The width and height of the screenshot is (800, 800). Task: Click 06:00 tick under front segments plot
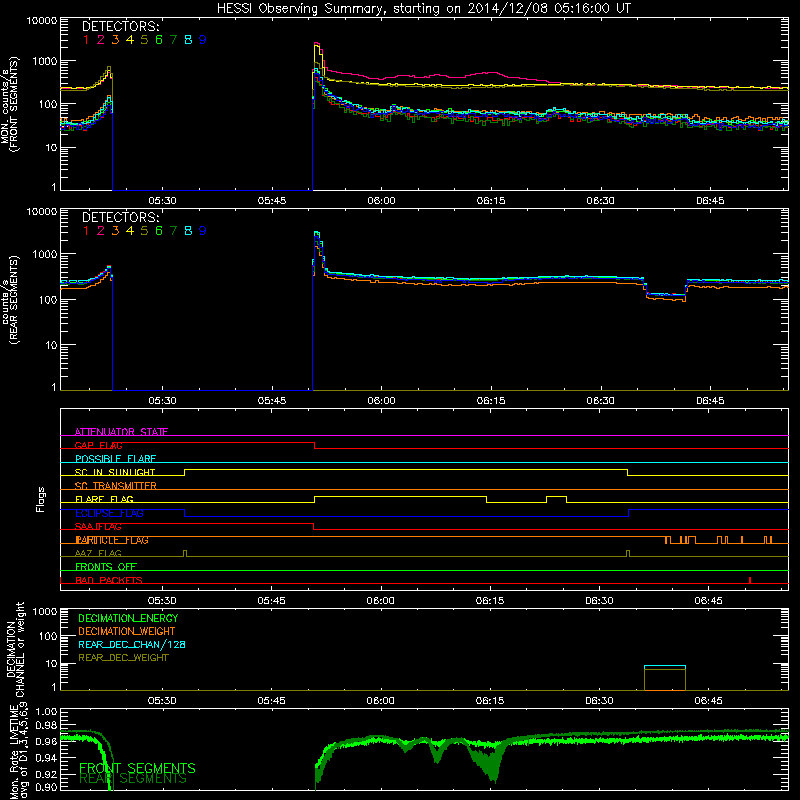(x=382, y=201)
